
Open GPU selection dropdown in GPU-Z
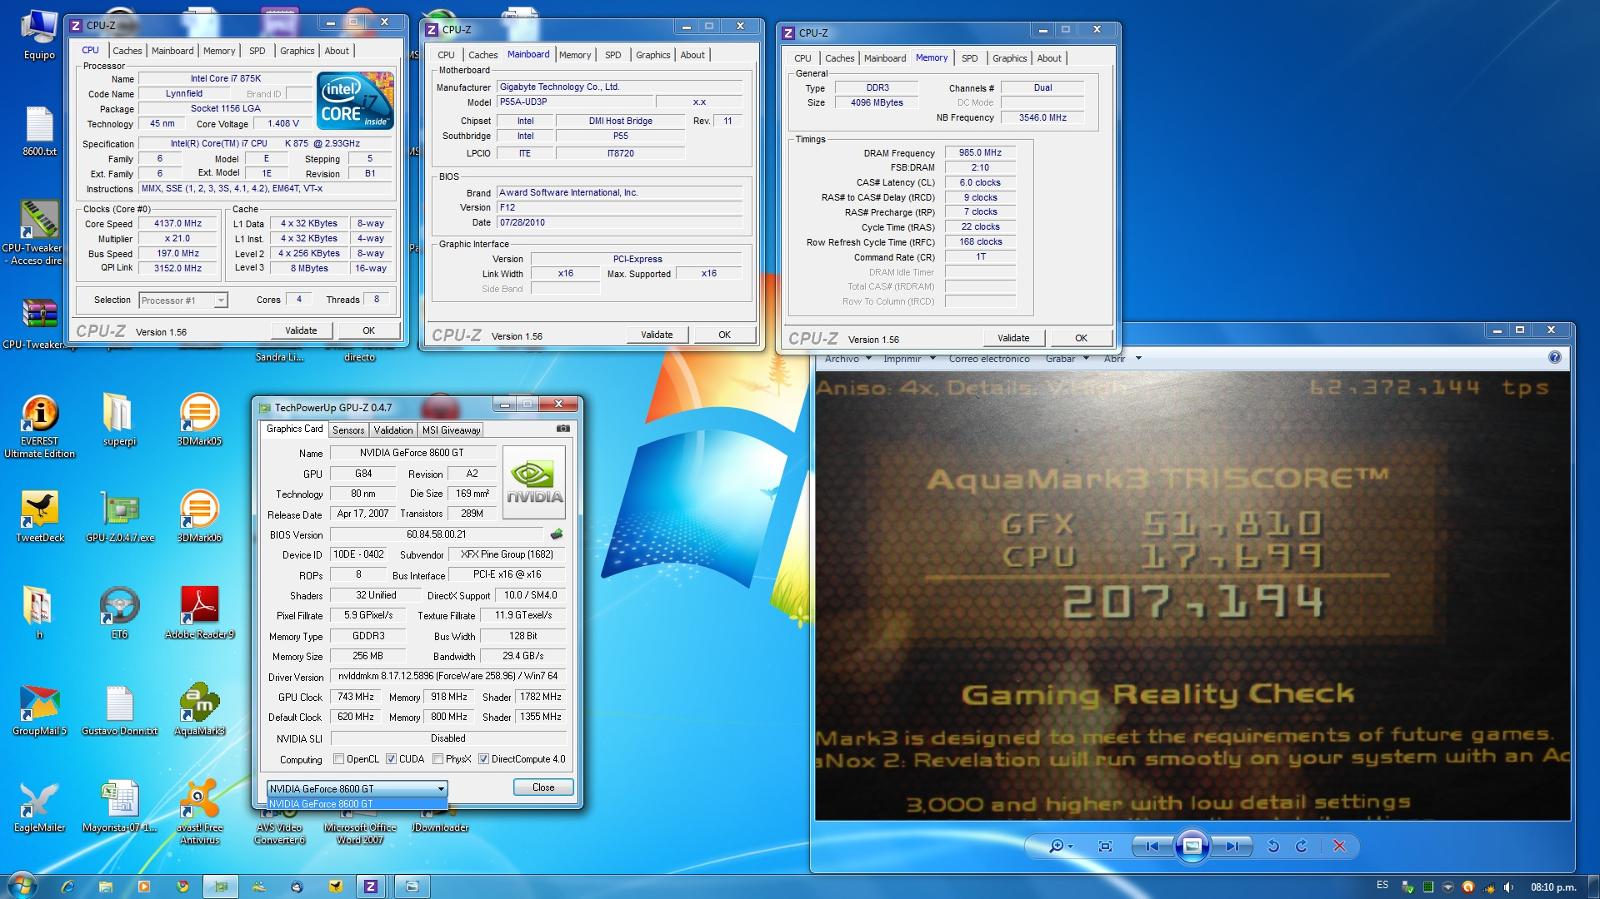pos(357,788)
